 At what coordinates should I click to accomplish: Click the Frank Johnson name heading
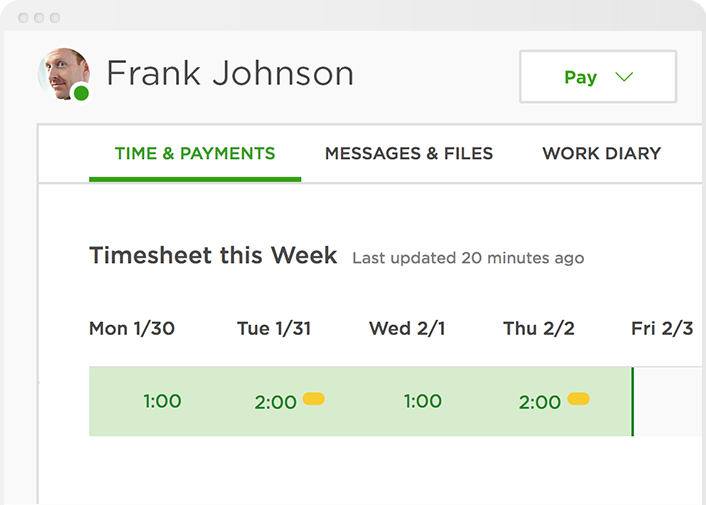pos(230,73)
